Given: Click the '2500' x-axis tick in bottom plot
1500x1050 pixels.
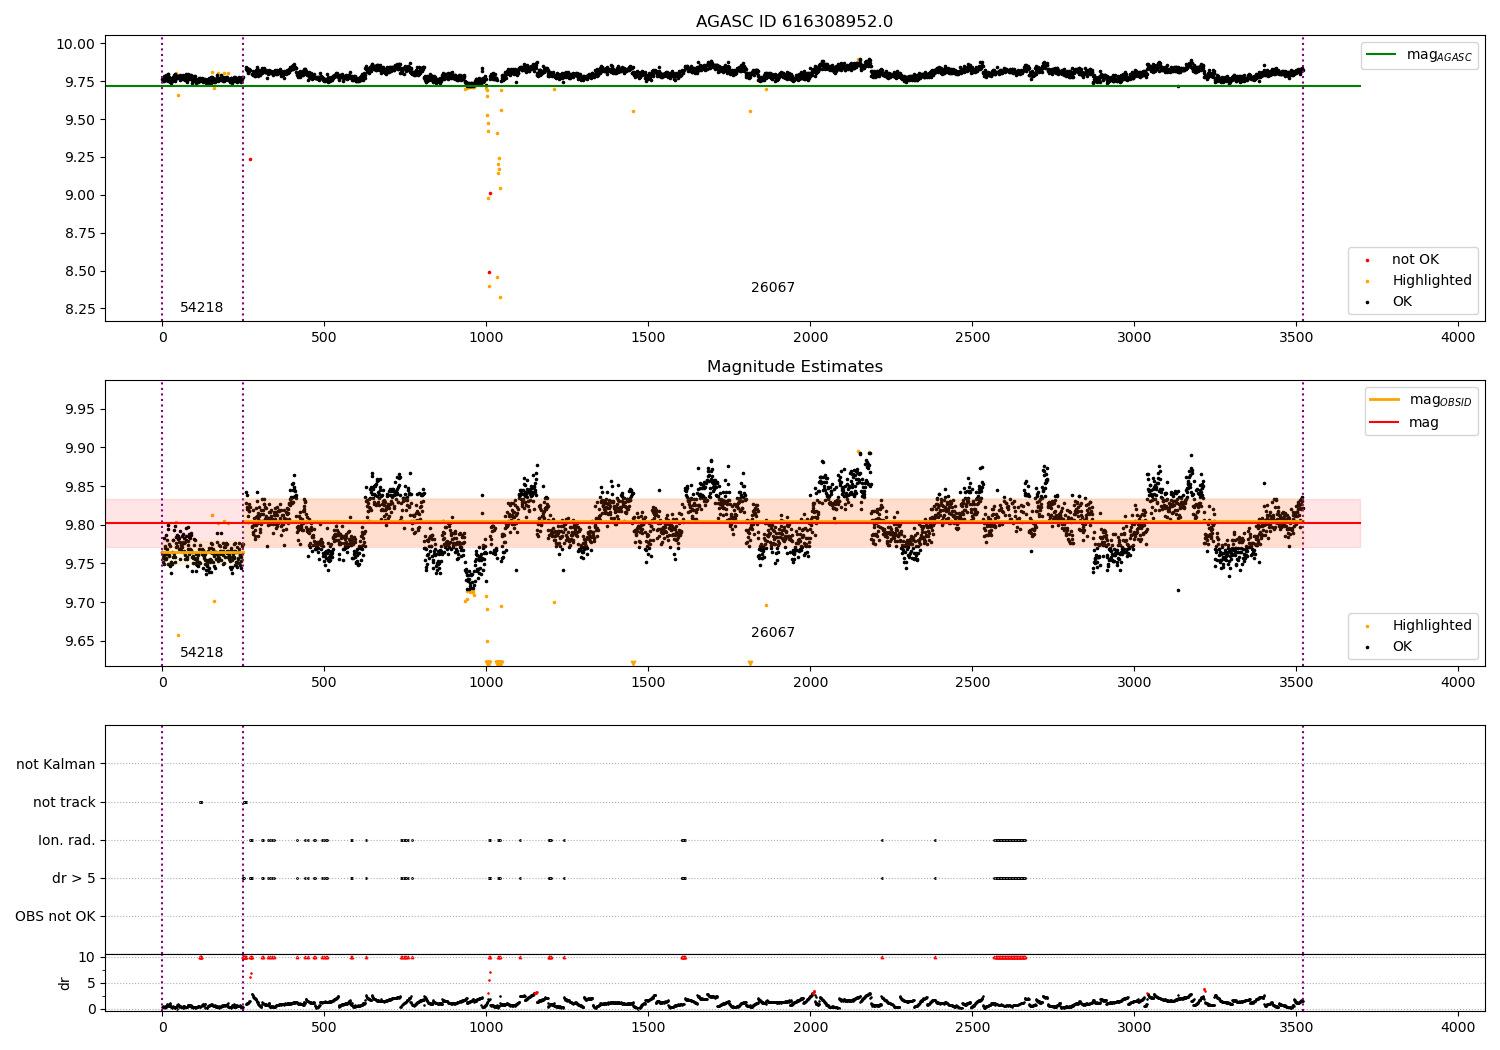Looking at the screenshot, I should pyautogui.click(x=972, y=1028).
